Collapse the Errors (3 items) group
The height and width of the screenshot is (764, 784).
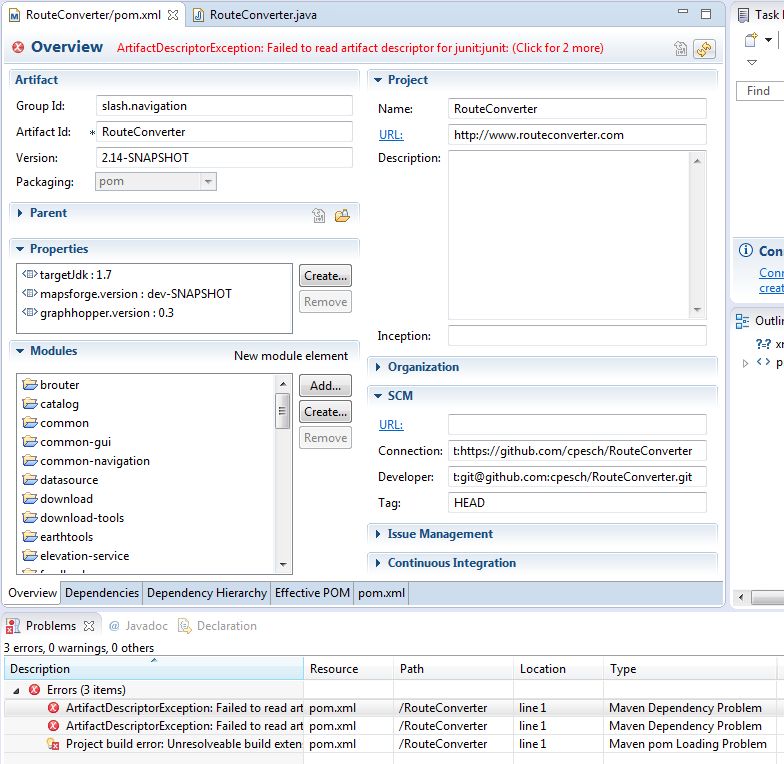pos(16,690)
